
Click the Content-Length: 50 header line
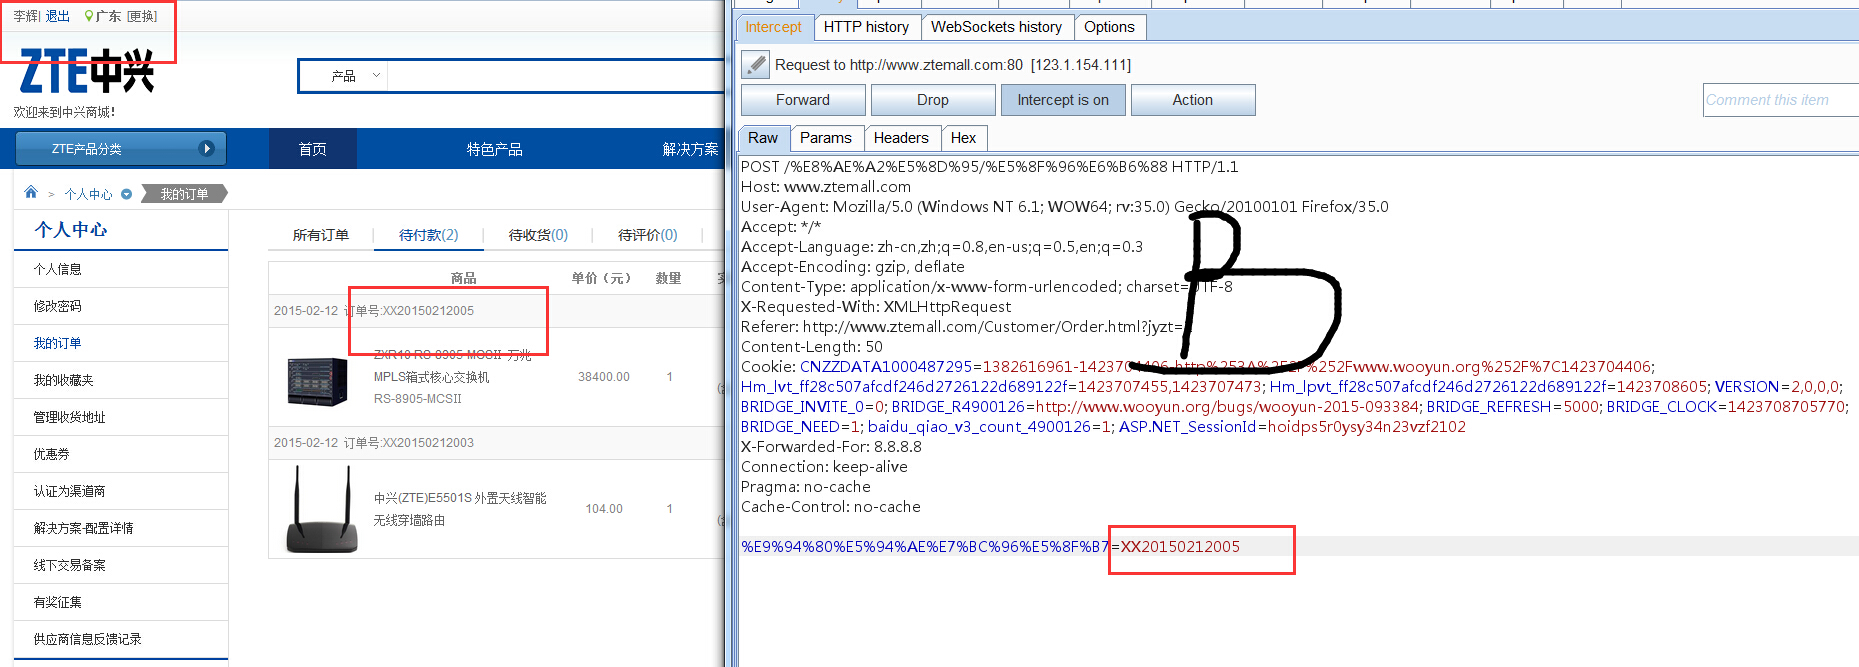[x=811, y=347]
